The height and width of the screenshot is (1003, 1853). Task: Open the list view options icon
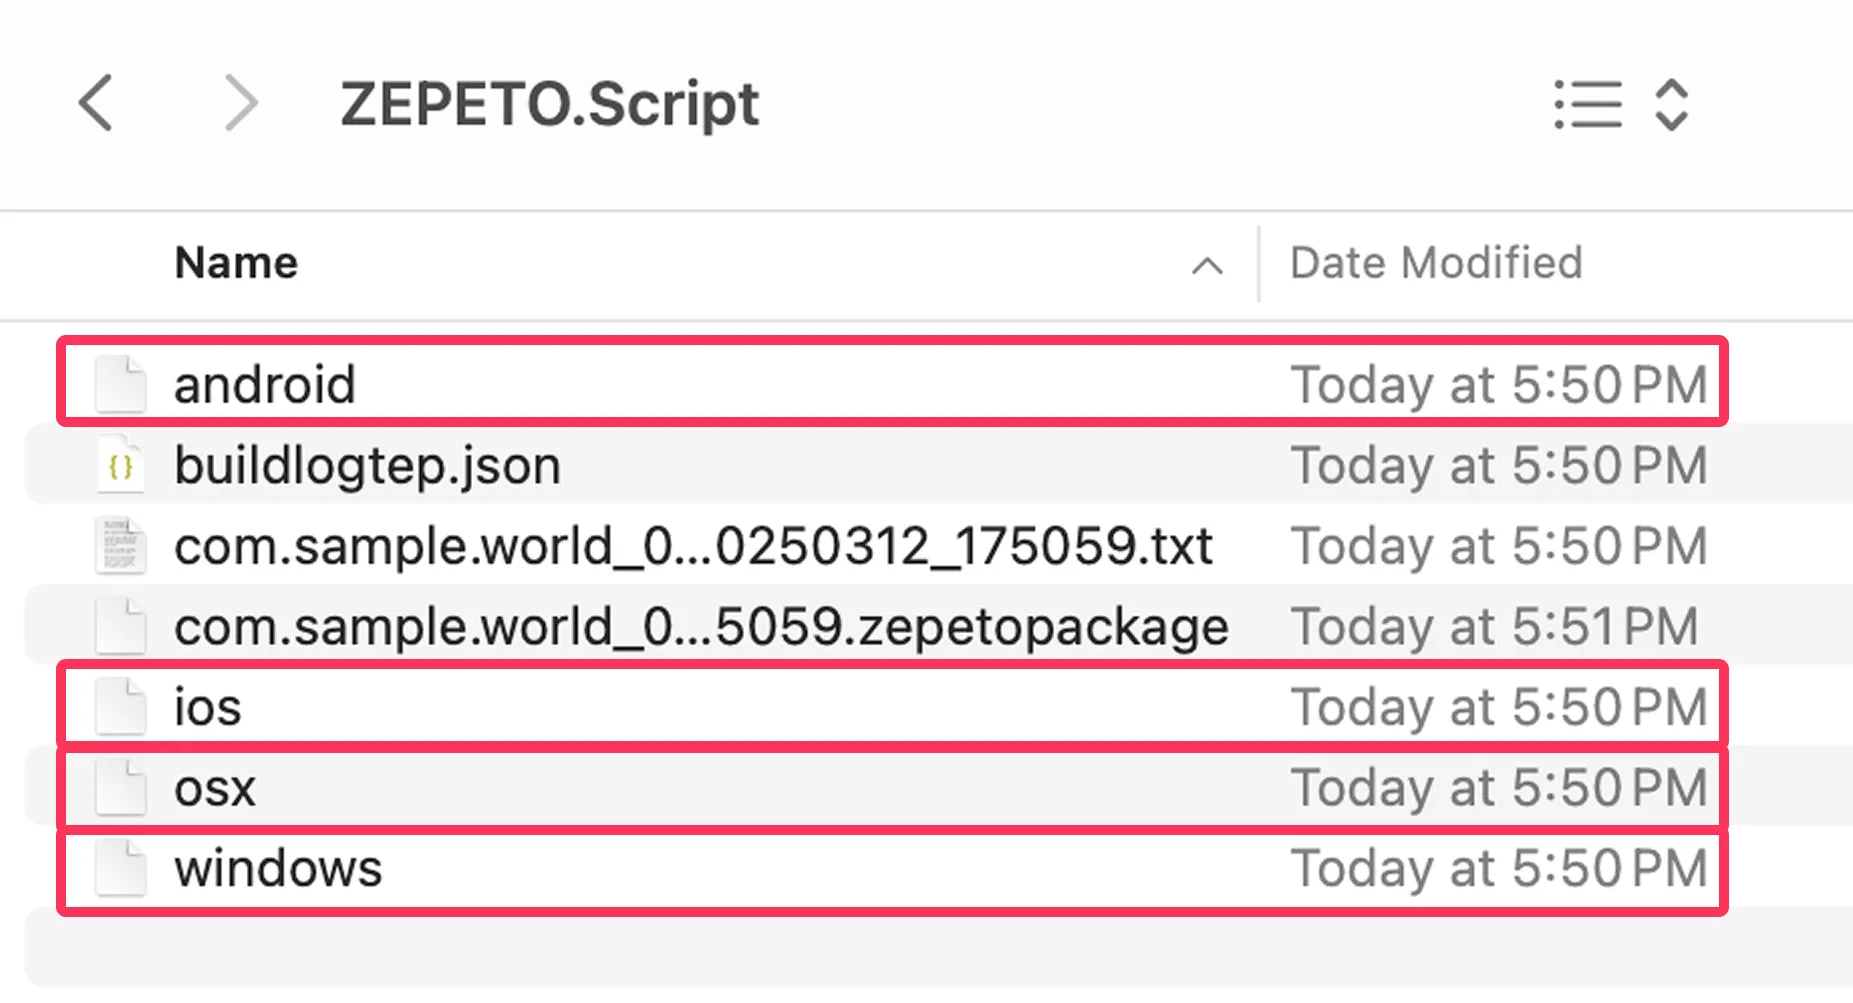(x=1588, y=104)
